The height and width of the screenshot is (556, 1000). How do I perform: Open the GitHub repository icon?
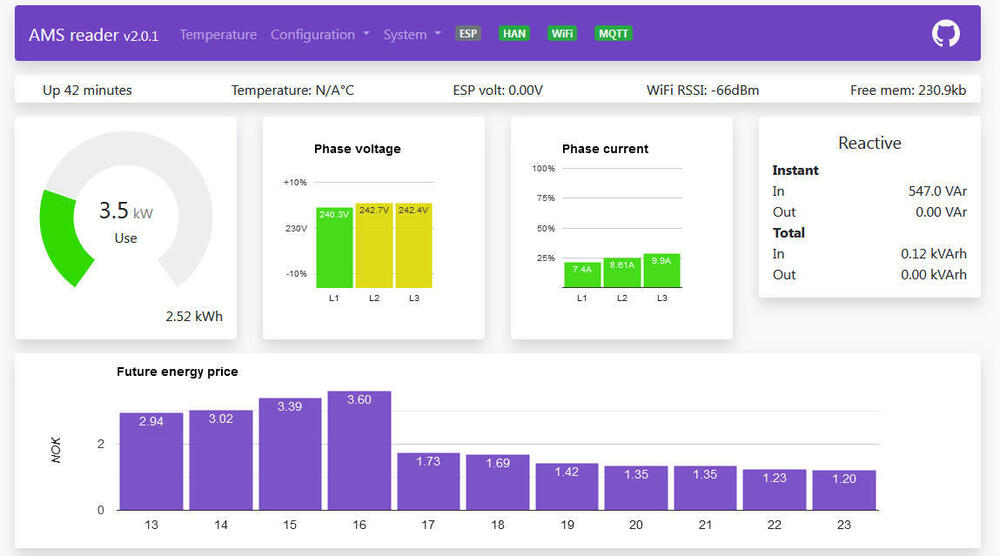[x=945, y=34]
